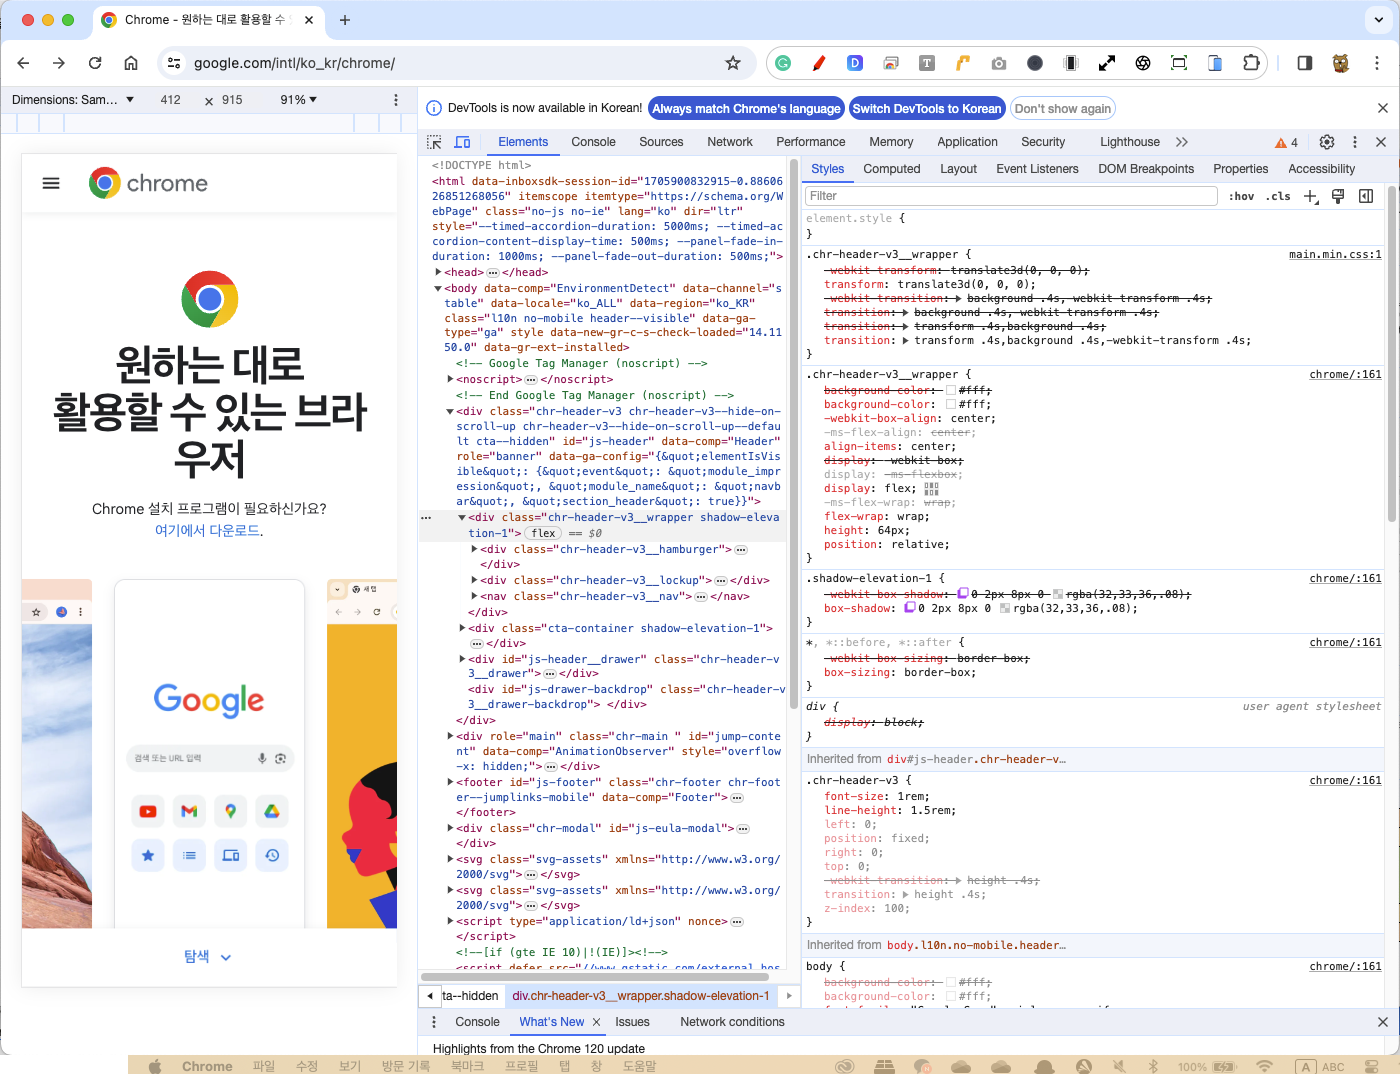This screenshot has height=1074, width=1400.
Task: Expand the footer js-footer node
Action: pyautogui.click(x=450, y=782)
